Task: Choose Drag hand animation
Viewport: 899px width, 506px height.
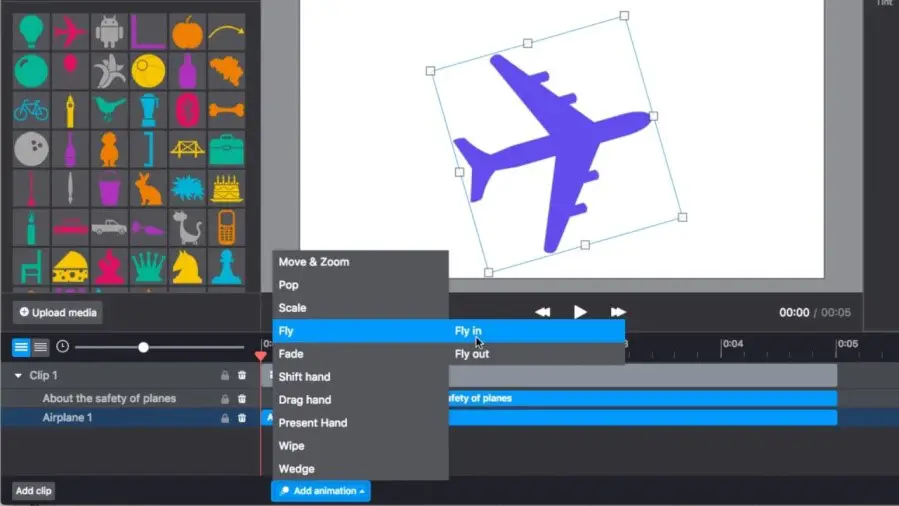Action: 360,399
